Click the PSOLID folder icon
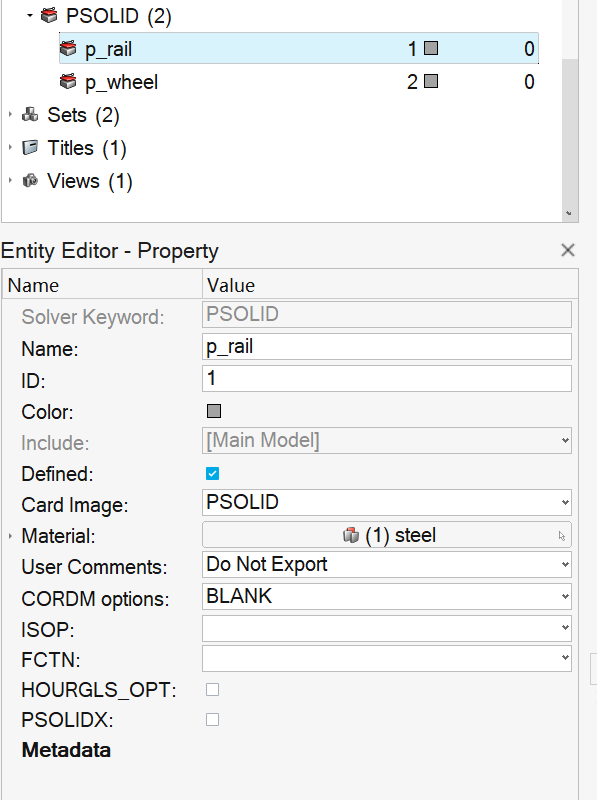The height and width of the screenshot is (800, 597). click(x=49, y=16)
